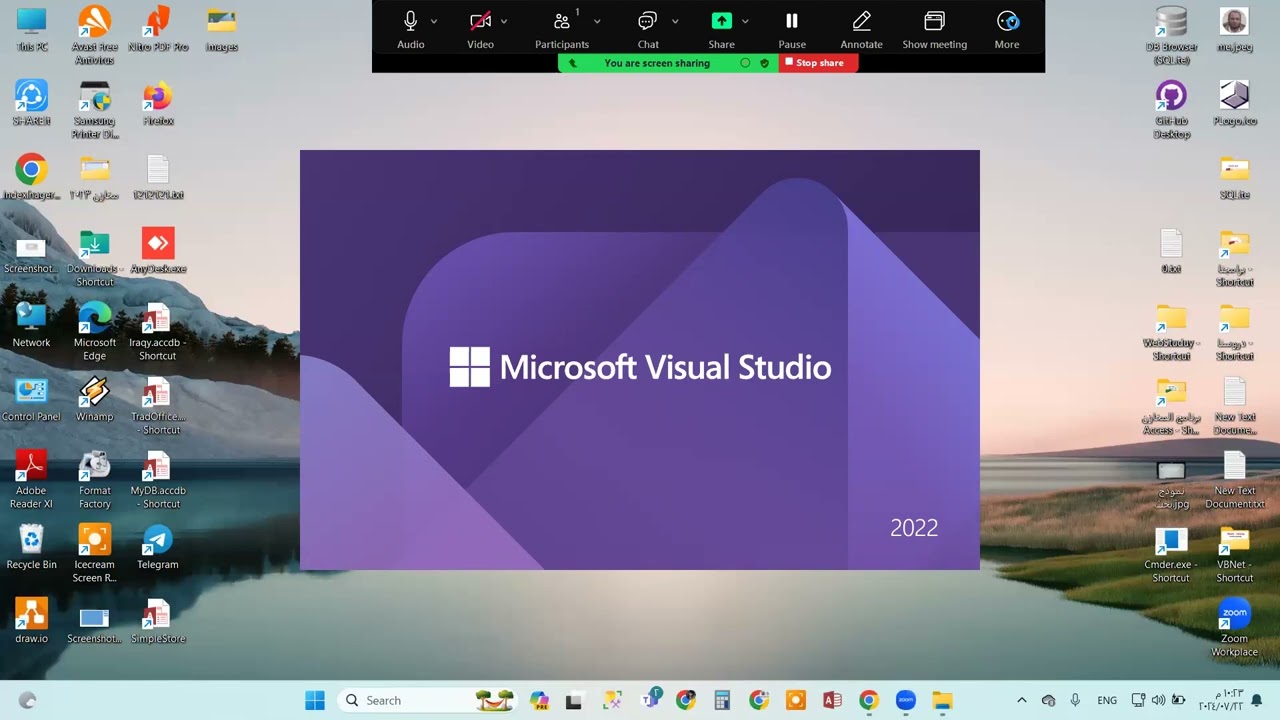This screenshot has height=720, width=1280.
Task: Select Adobe Reader XI icon
Action: pos(31,480)
